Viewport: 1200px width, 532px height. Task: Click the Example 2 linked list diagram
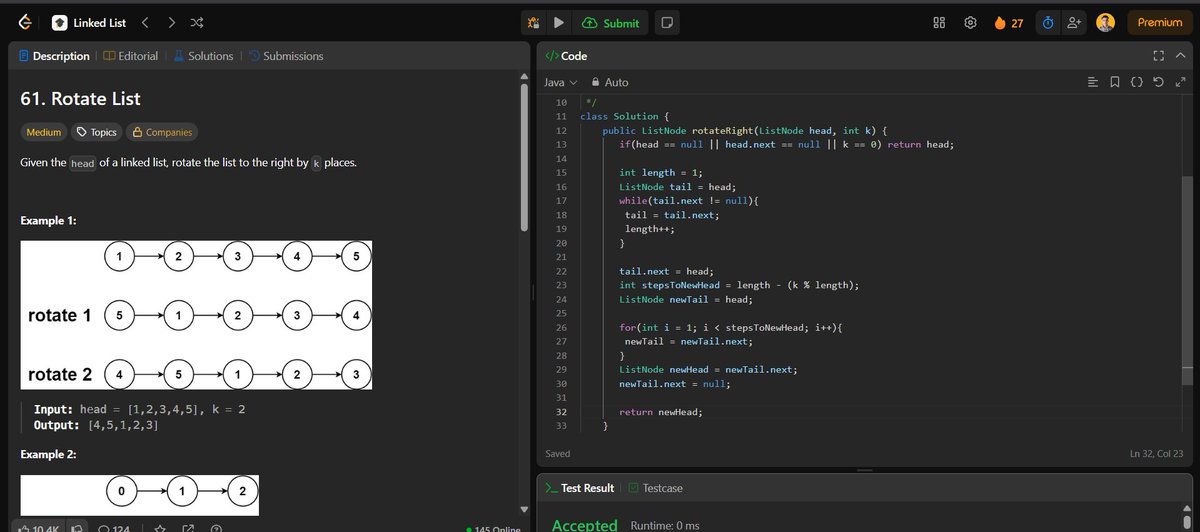(x=140, y=496)
